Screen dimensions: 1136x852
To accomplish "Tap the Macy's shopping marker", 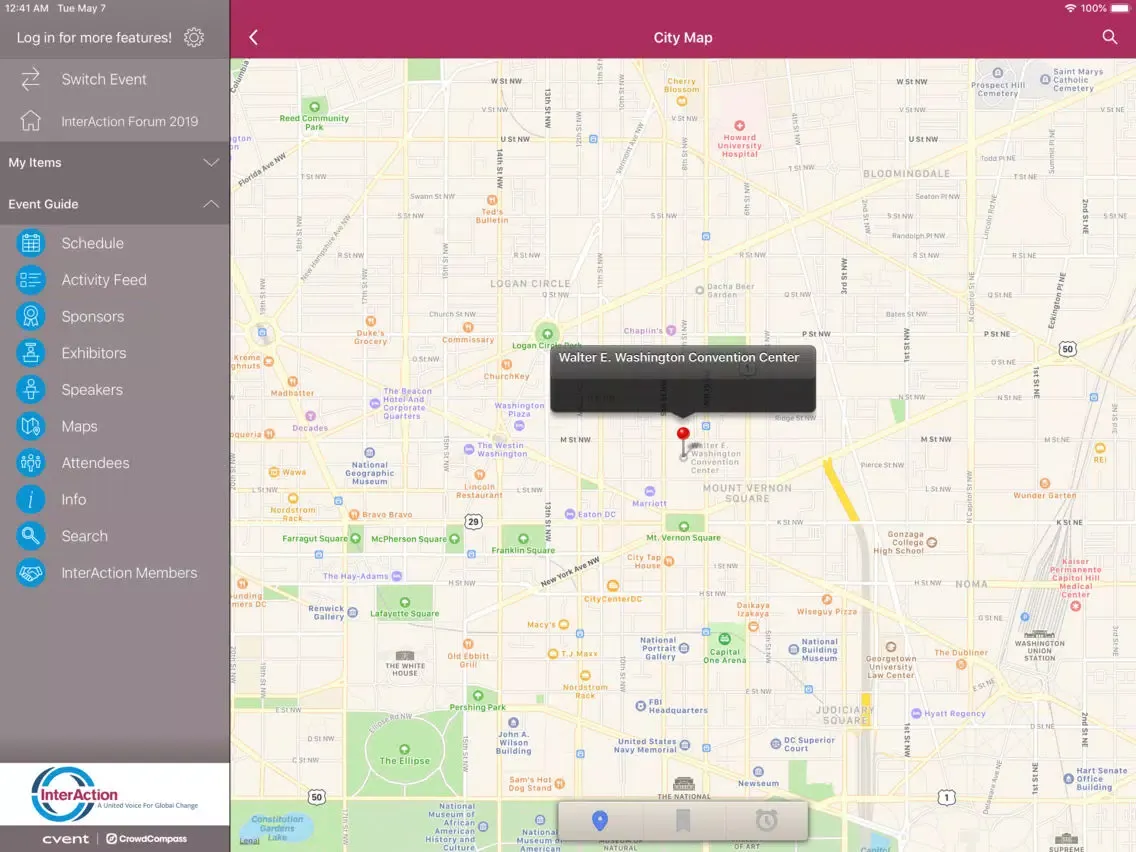I will 564,624.
